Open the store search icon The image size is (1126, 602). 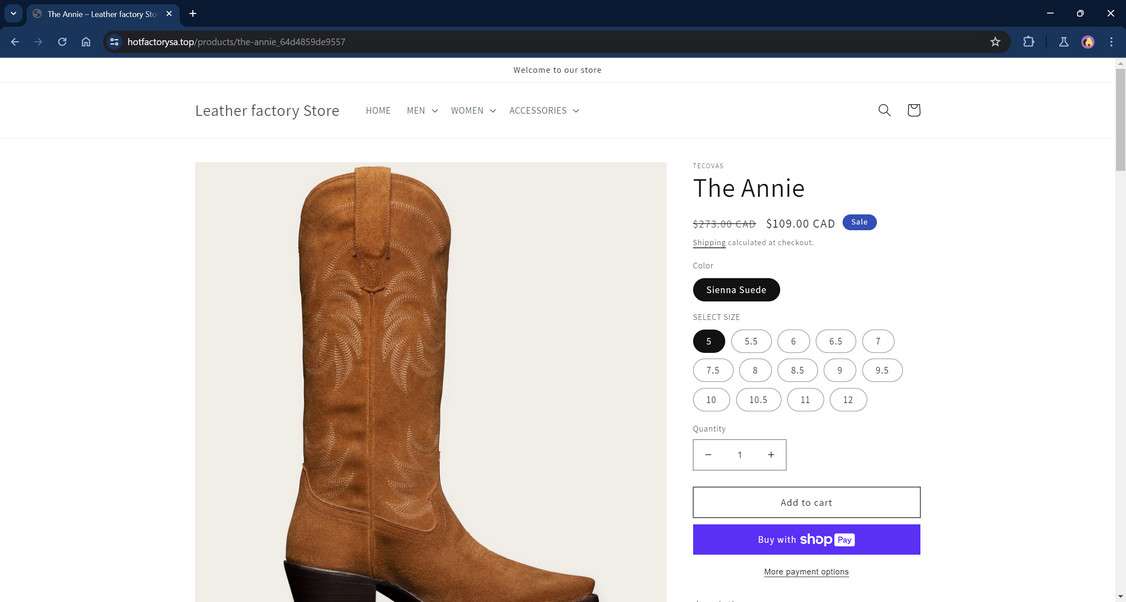point(884,110)
